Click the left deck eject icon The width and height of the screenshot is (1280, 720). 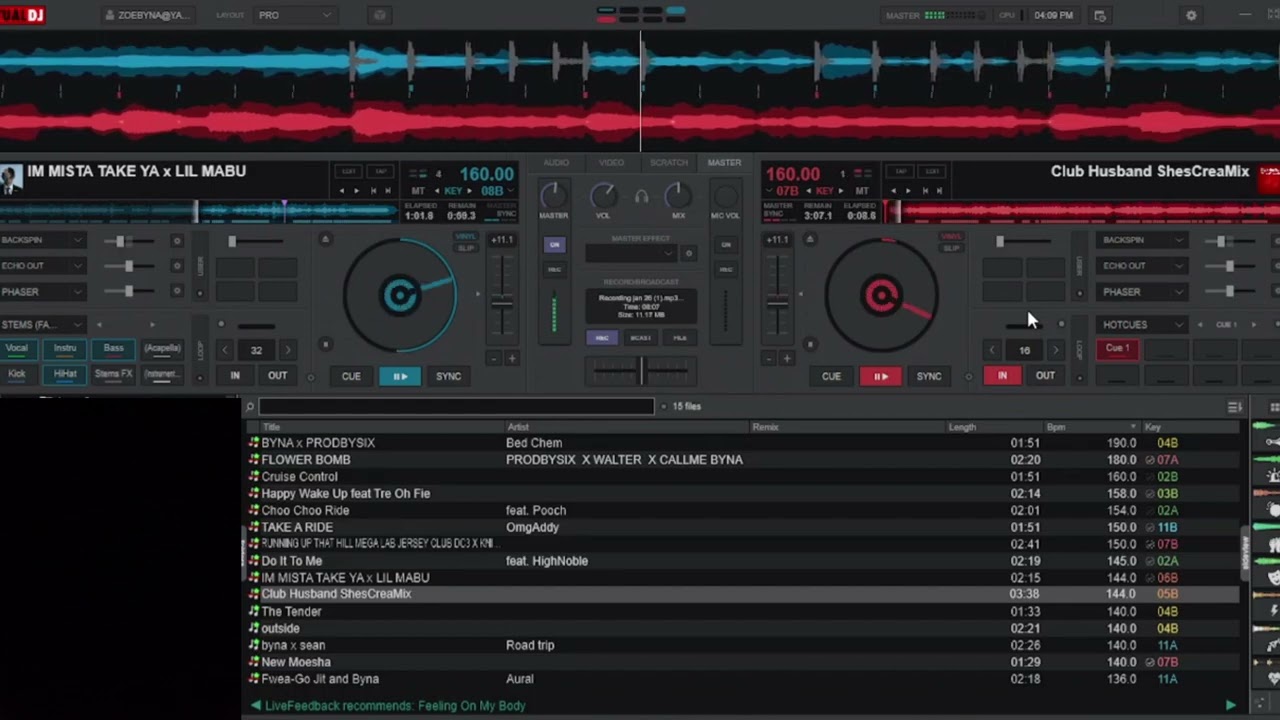pos(325,239)
